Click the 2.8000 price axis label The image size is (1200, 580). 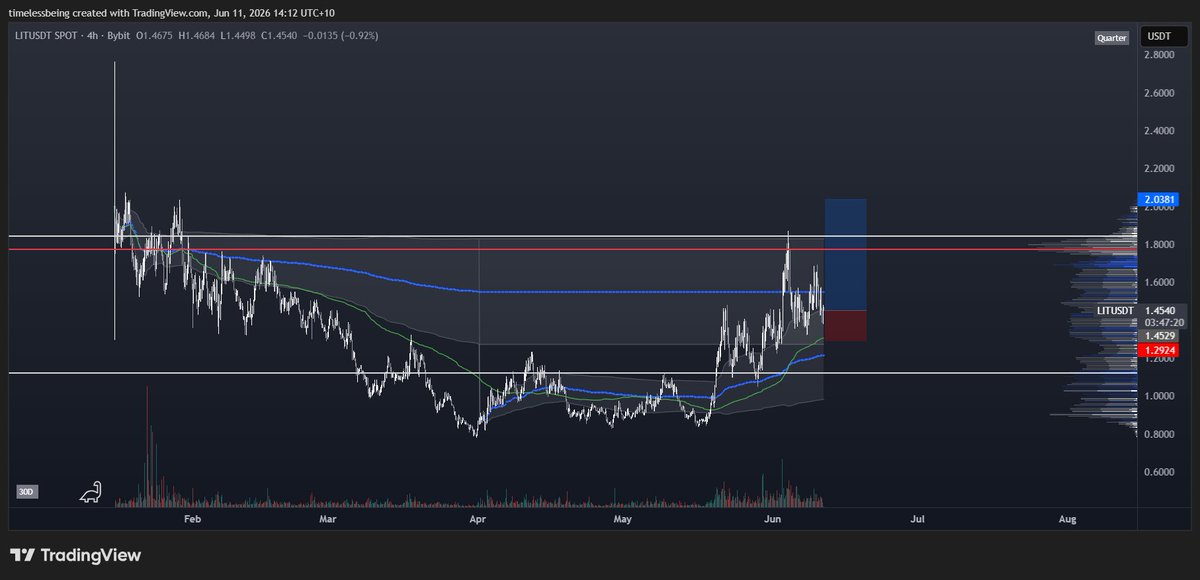pos(1160,55)
